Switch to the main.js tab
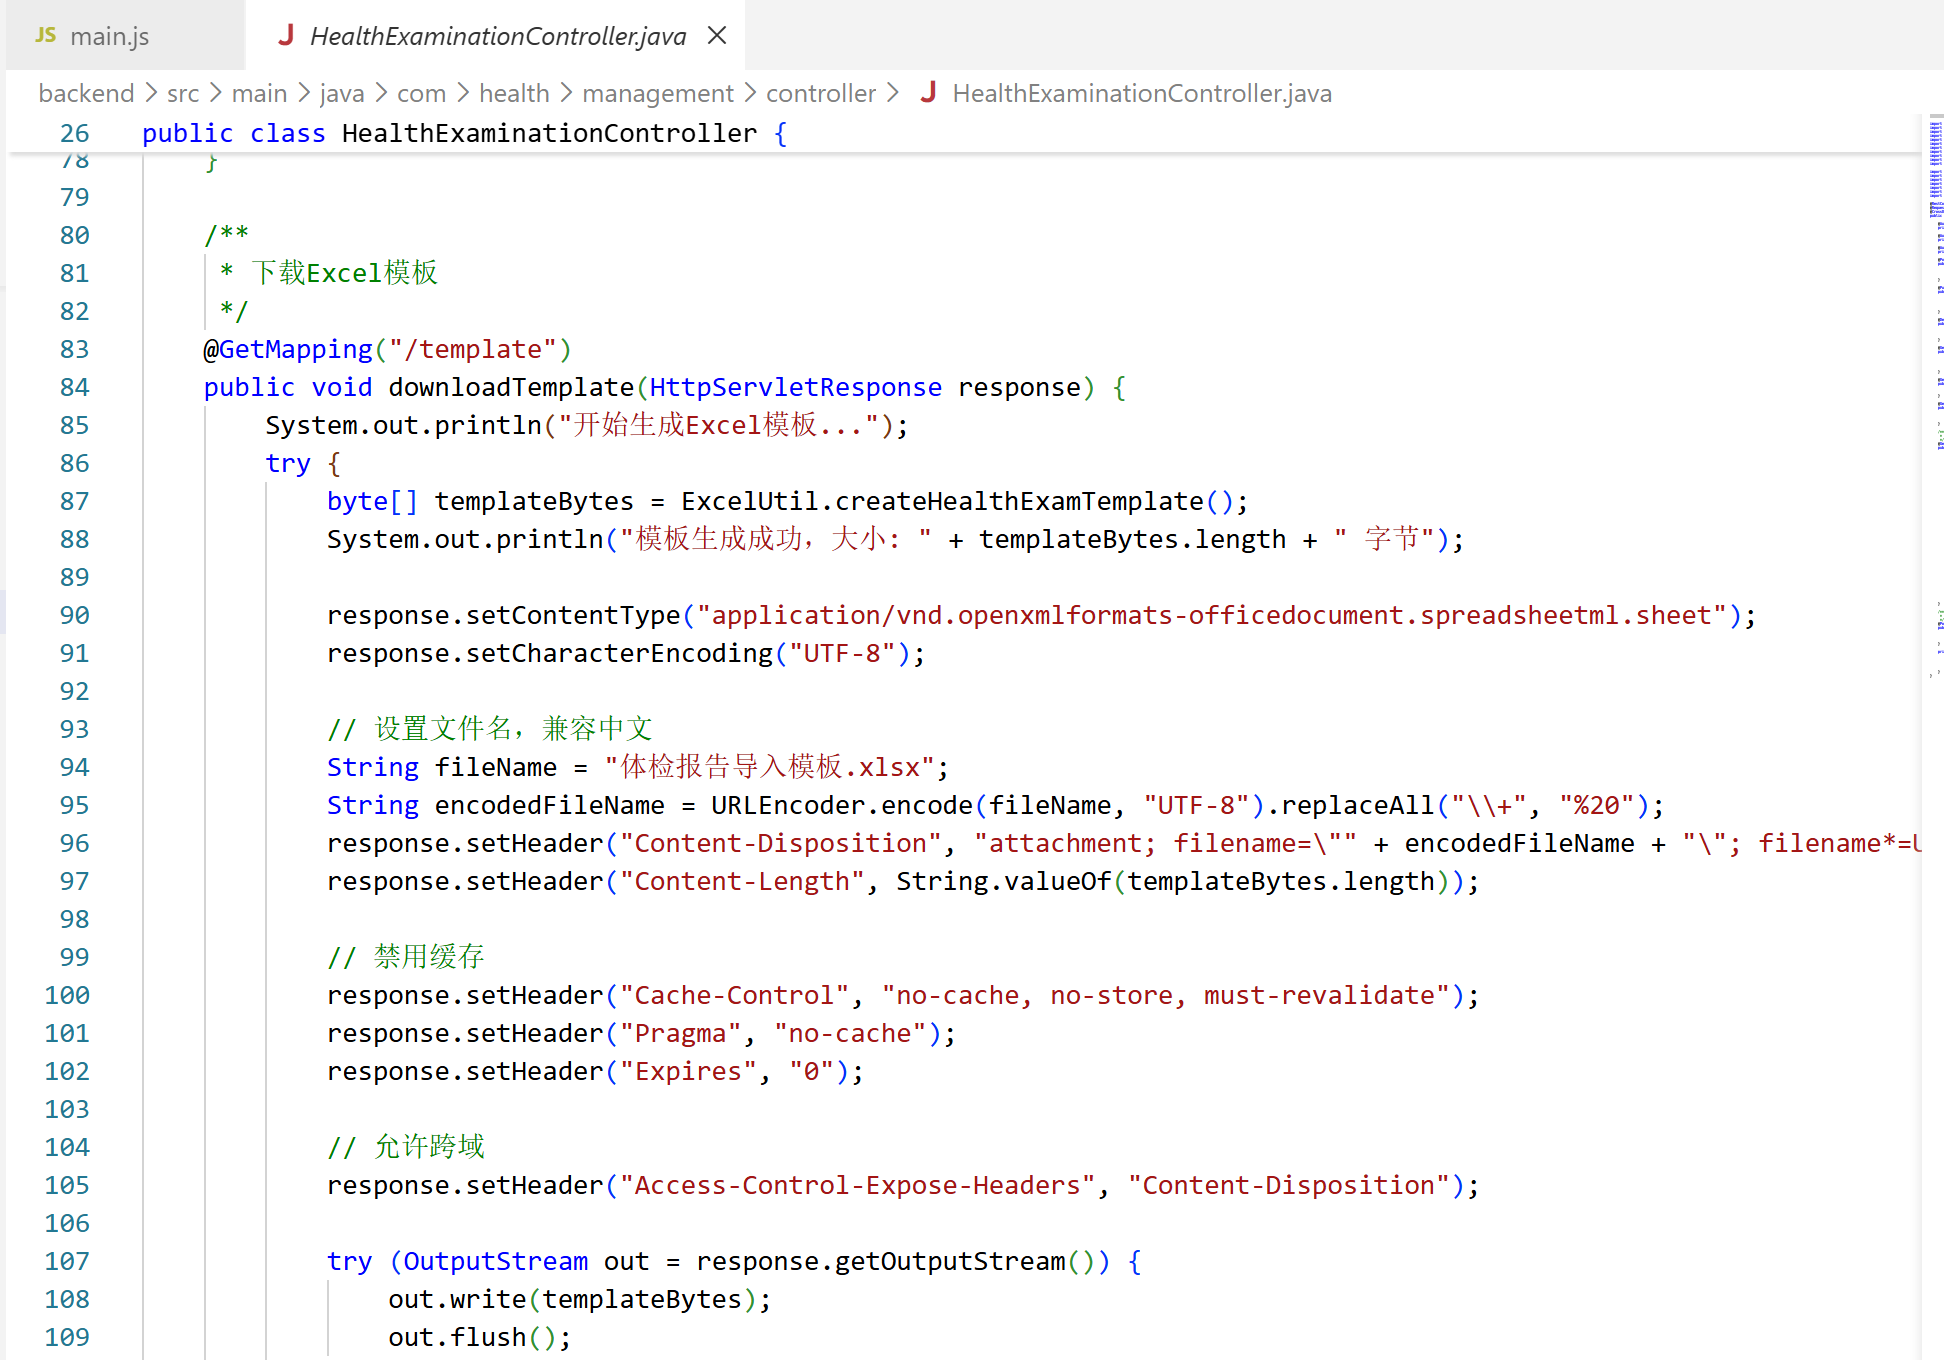 [108, 37]
